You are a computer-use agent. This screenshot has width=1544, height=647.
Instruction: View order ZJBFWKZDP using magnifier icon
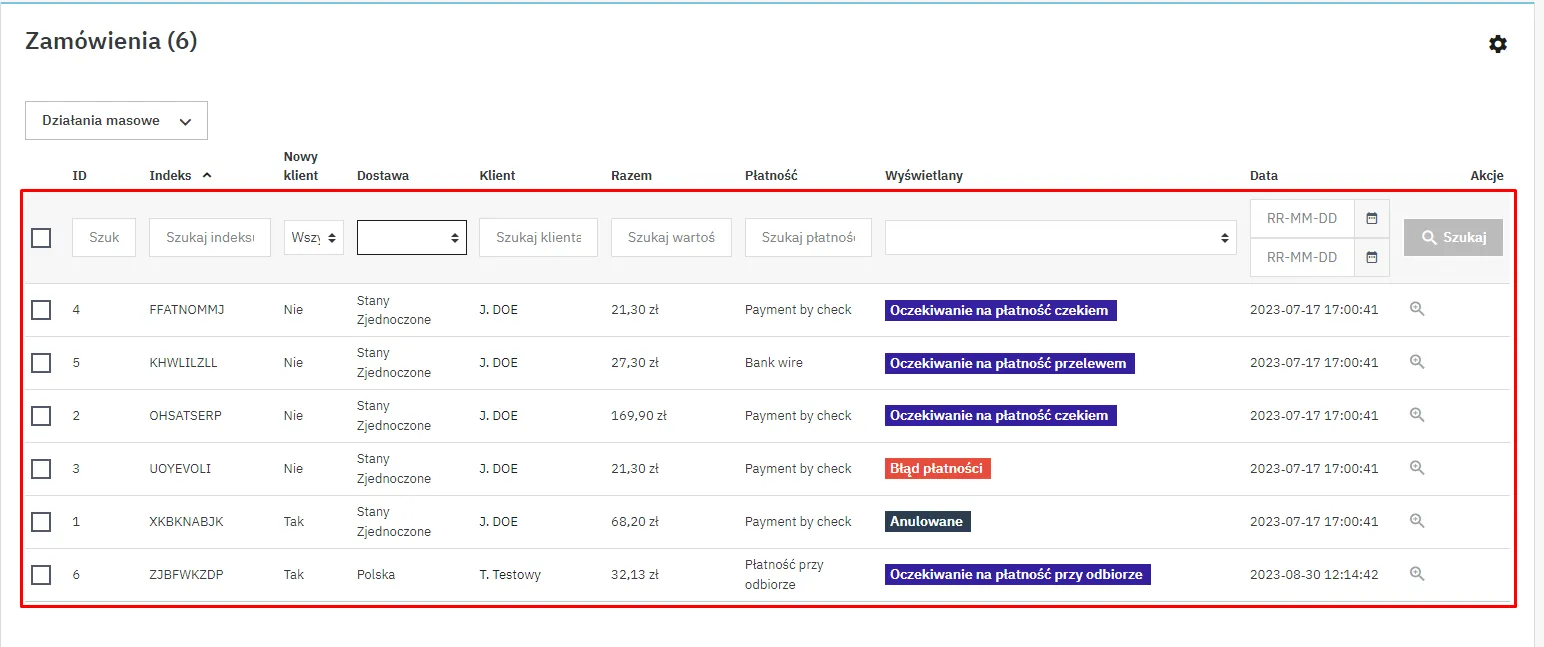click(x=1416, y=574)
